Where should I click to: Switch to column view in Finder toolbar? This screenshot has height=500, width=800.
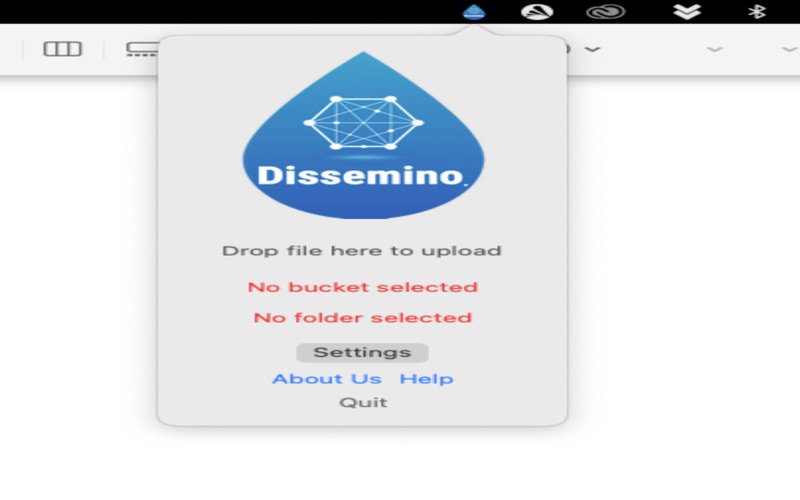click(x=62, y=49)
